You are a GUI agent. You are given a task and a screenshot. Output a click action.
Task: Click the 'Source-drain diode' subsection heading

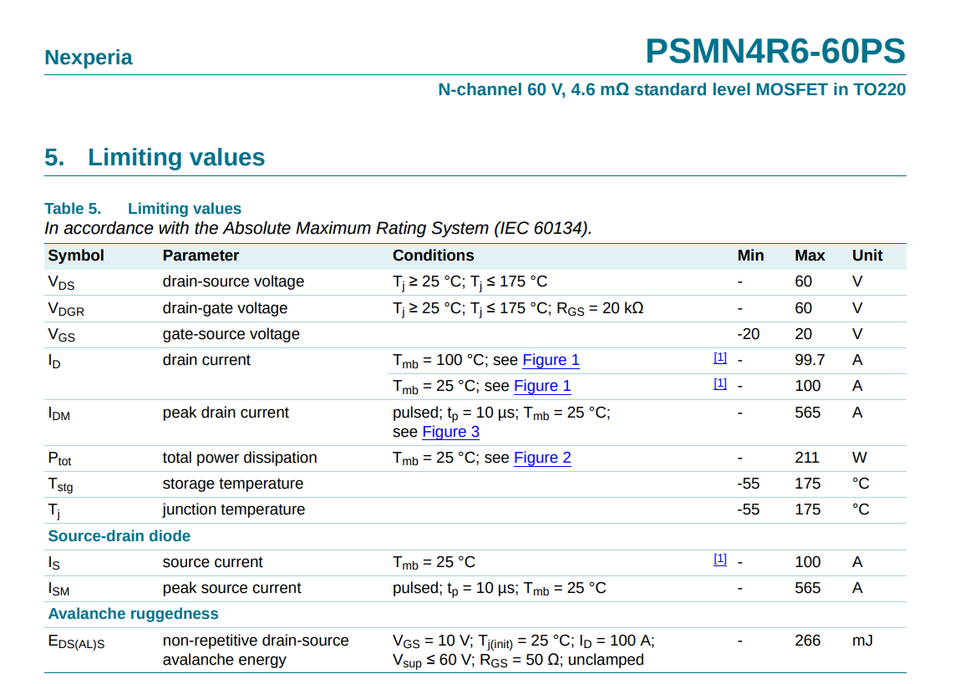click(119, 536)
